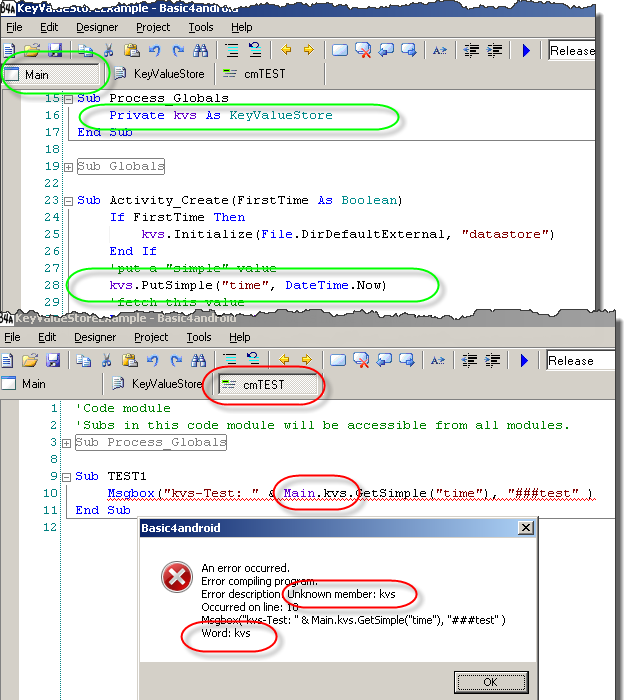Click 'Unknown member: kvs' error text

(x=341, y=594)
